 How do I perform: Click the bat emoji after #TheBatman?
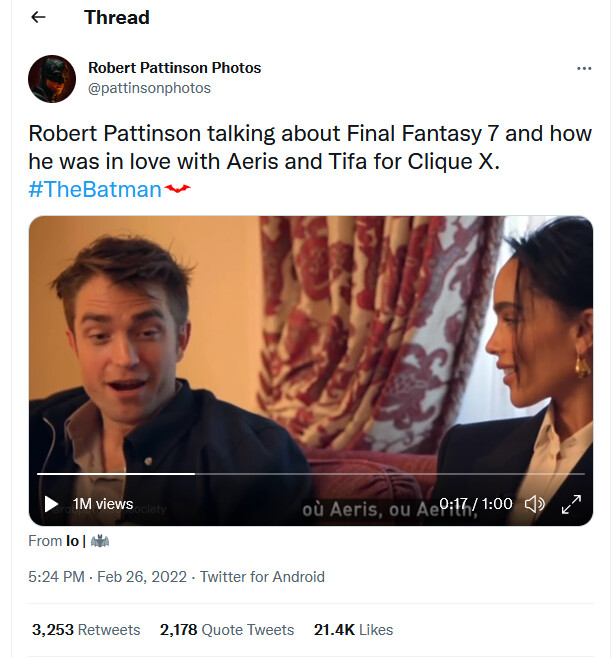[x=177, y=189]
